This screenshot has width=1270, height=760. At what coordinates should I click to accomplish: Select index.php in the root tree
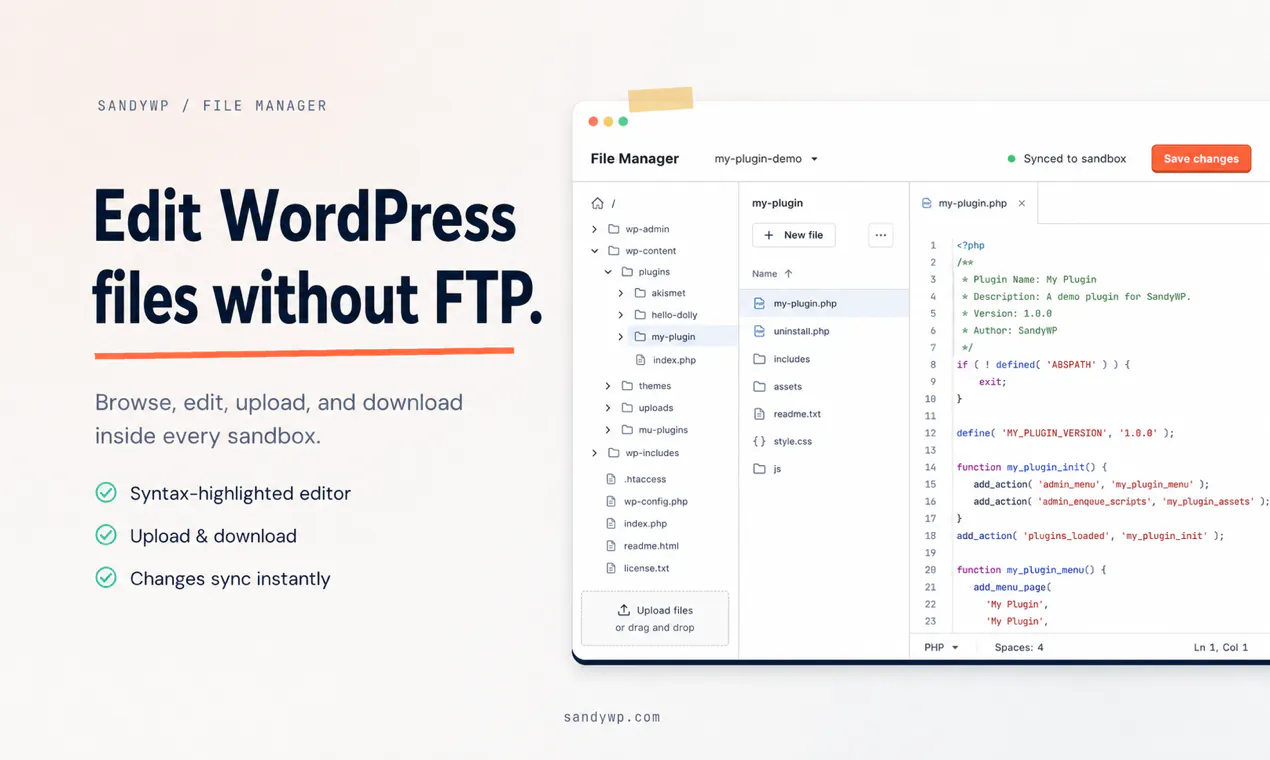click(x=645, y=524)
